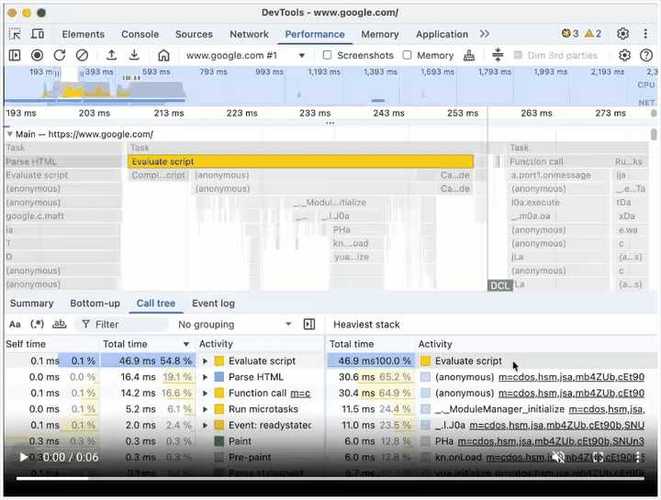Screen dimensions: 661x500
Task: Toggle the match case Aa filter button
Action: click(x=15, y=324)
